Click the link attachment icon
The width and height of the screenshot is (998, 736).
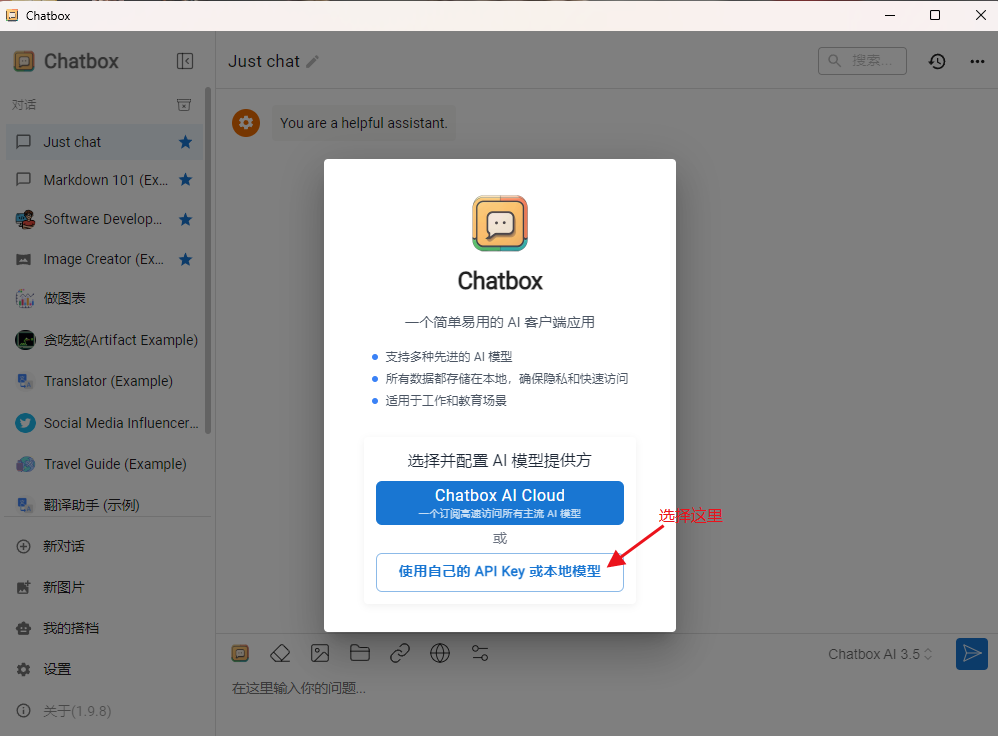(400, 653)
